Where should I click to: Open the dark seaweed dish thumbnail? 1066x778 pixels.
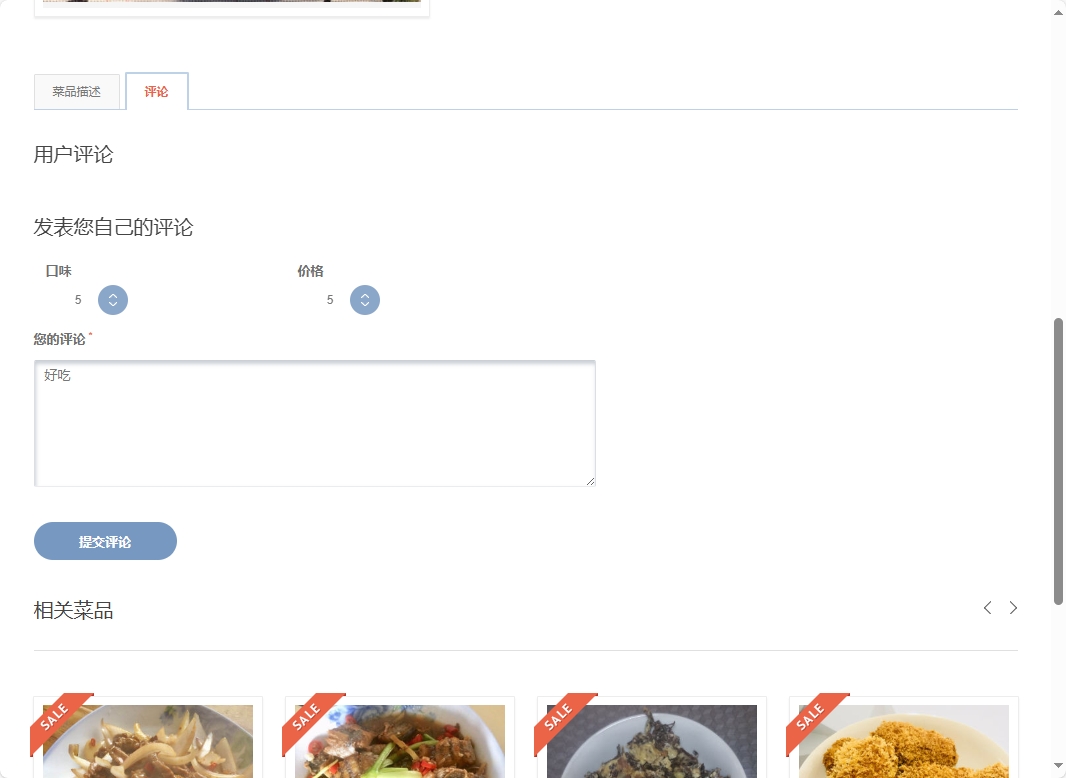[652, 741]
